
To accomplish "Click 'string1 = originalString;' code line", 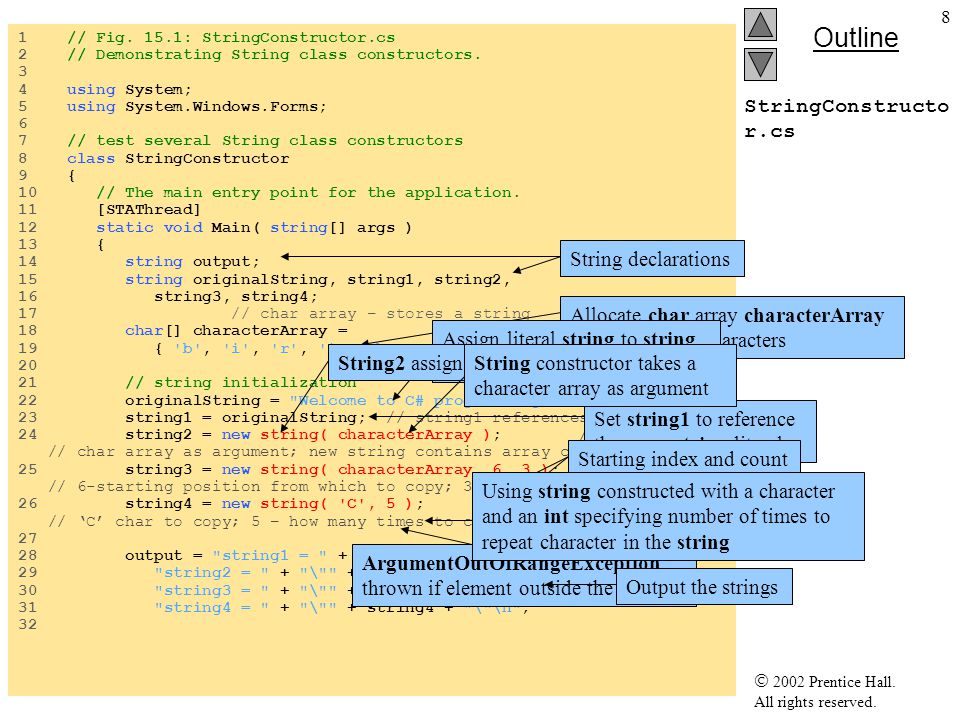I will pyautogui.click(x=246, y=418).
